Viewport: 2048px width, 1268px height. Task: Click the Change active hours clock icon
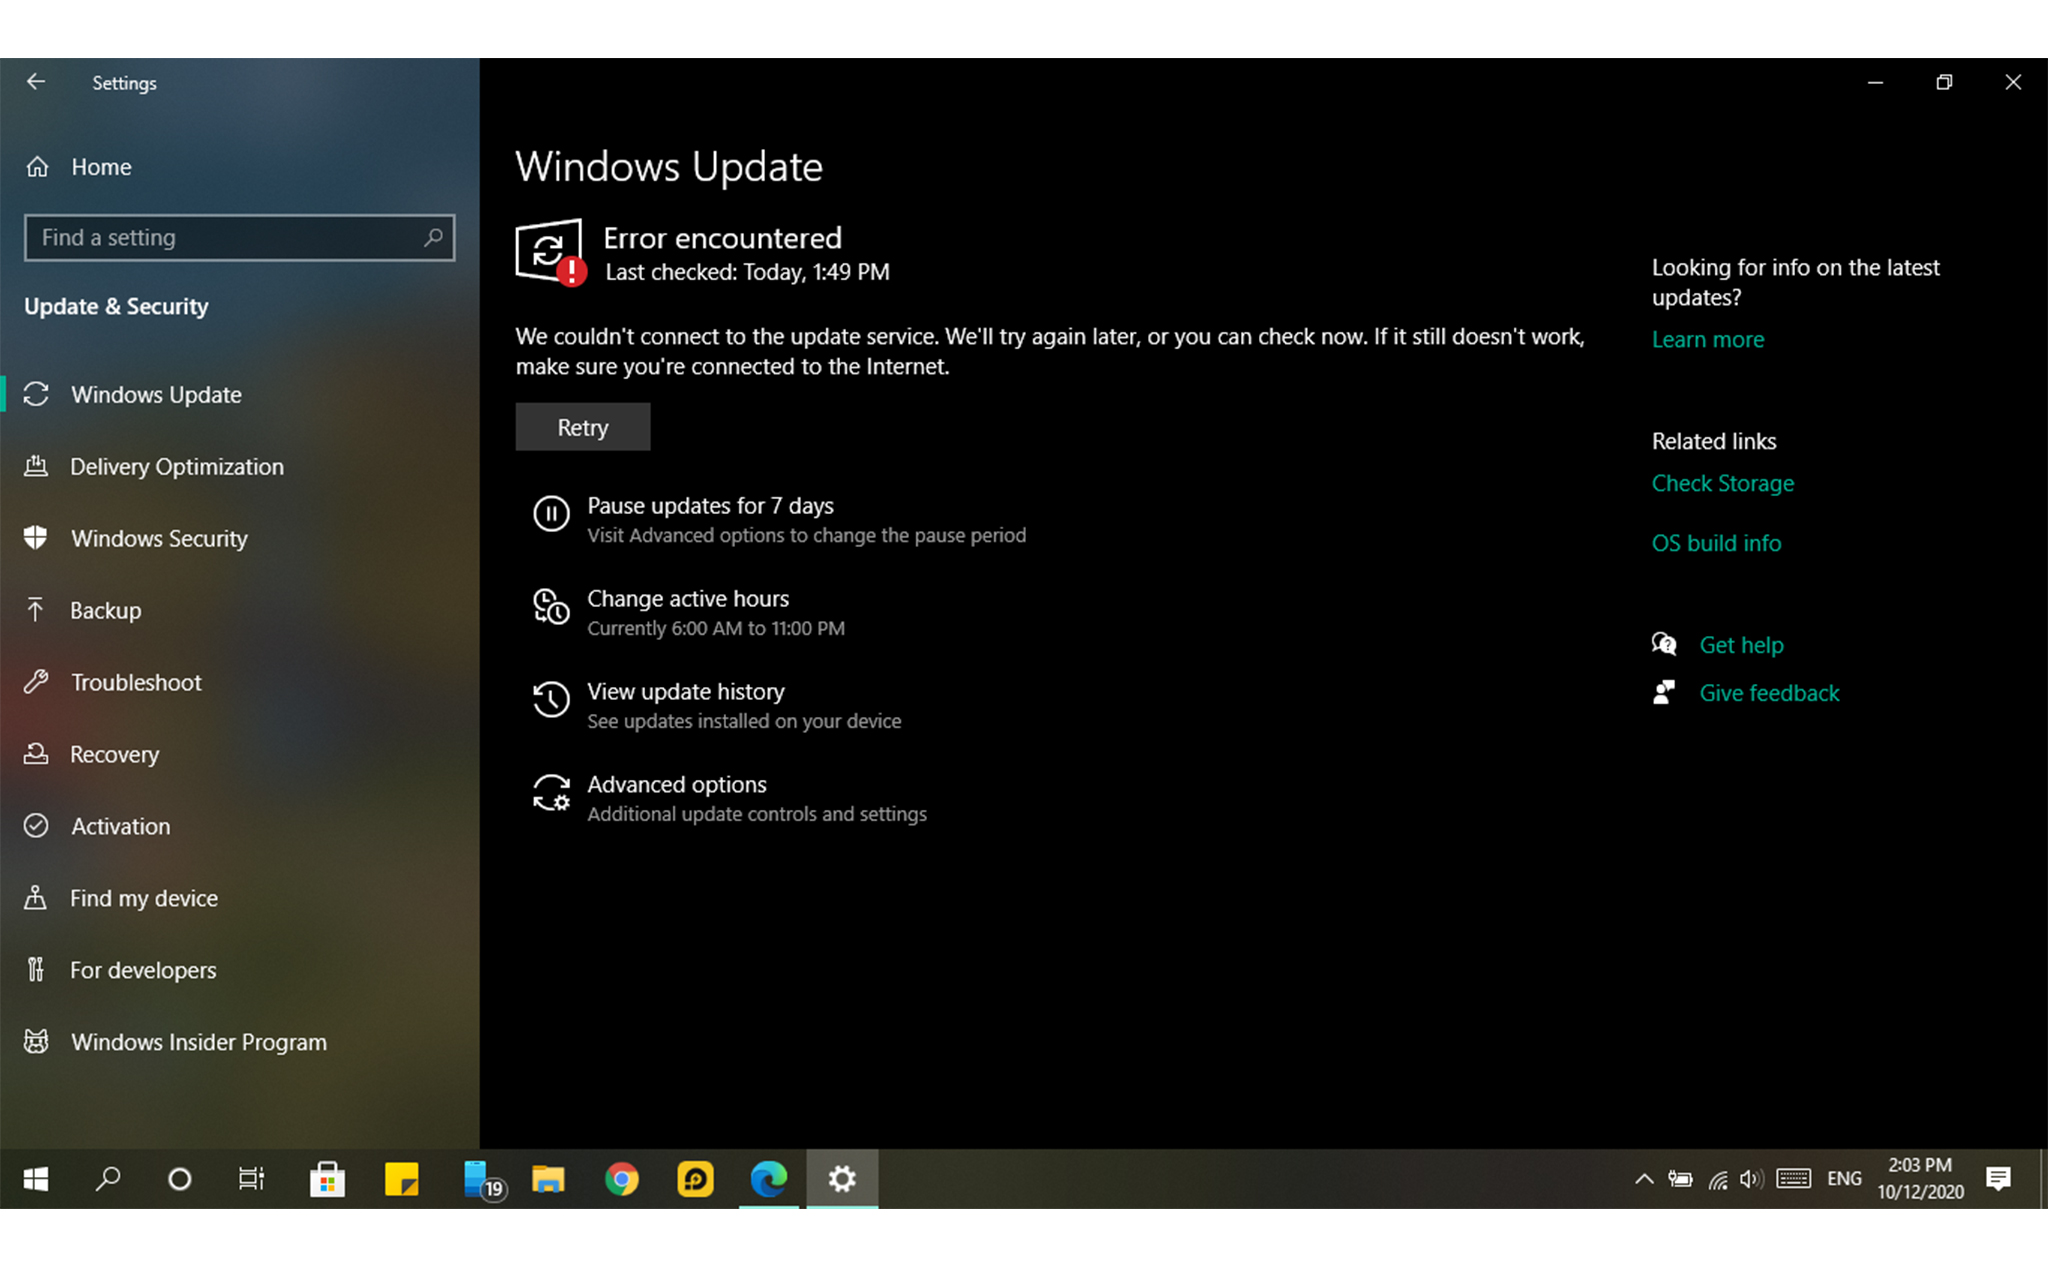click(x=551, y=607)
